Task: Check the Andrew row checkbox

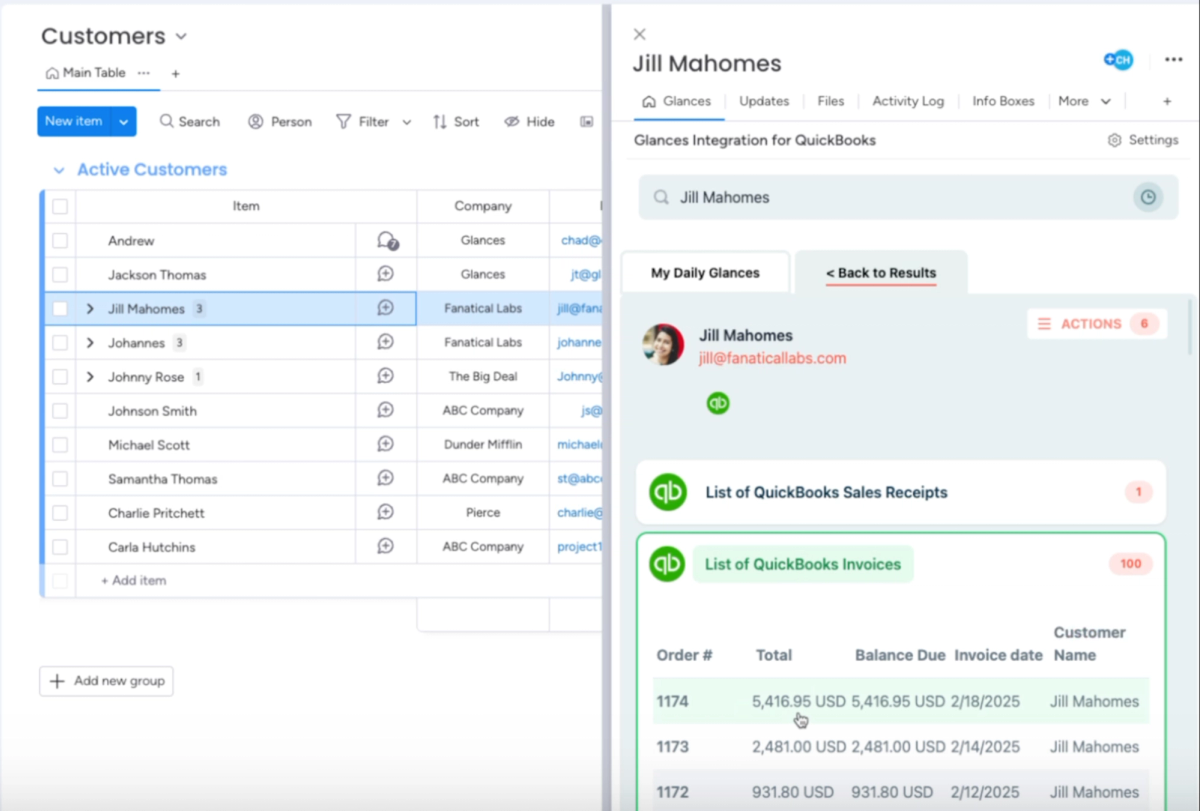Action: point(60,241)
